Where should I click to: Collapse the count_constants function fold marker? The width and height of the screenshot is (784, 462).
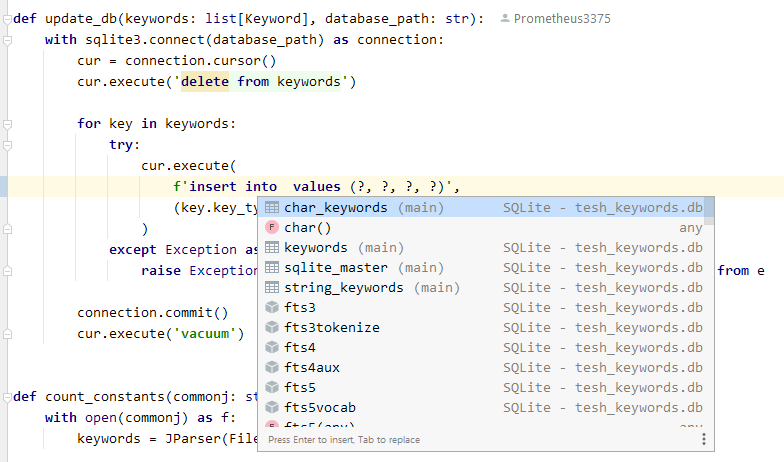7,396
